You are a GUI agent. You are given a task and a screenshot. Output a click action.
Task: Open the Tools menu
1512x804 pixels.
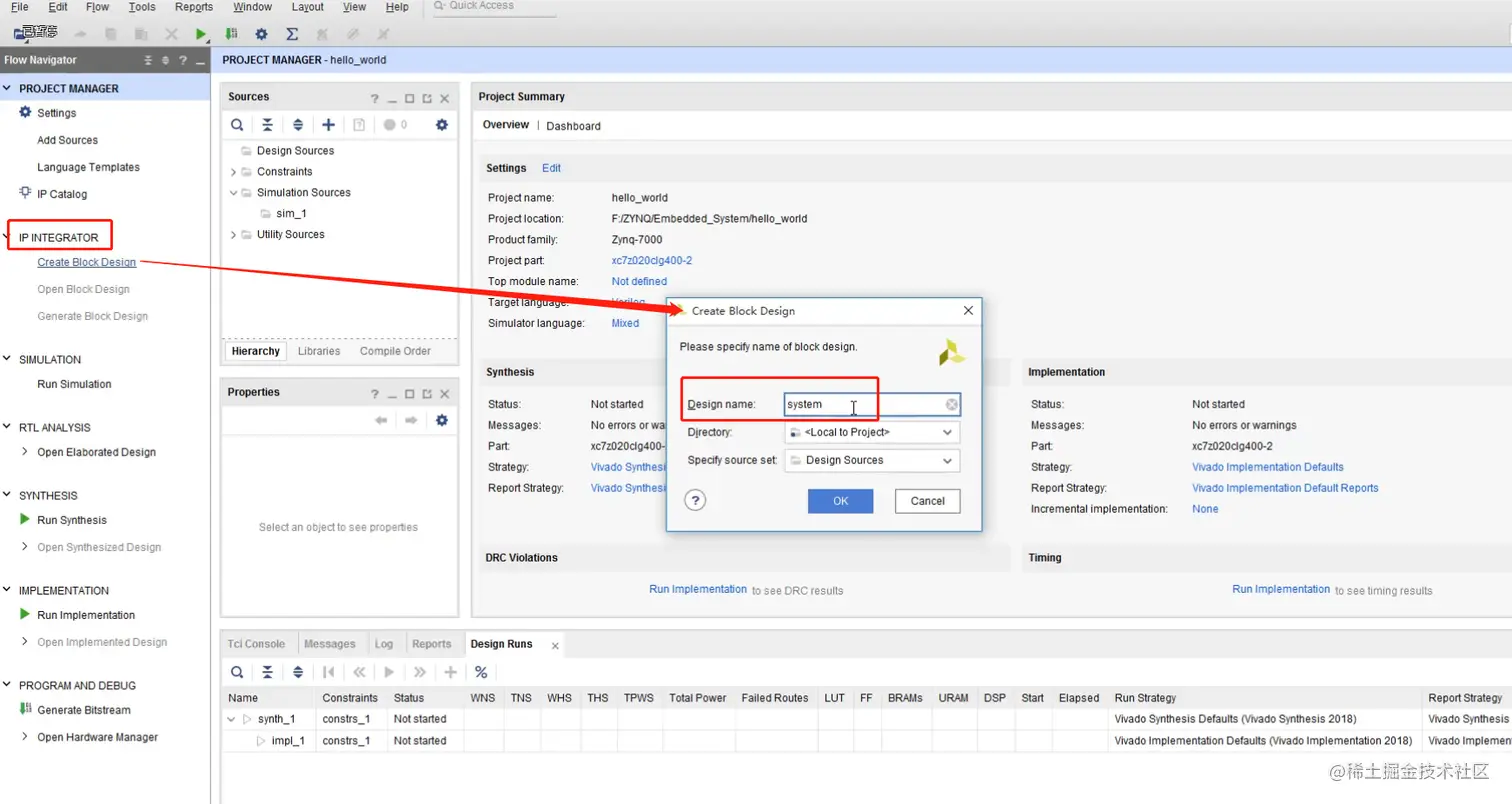142,7
